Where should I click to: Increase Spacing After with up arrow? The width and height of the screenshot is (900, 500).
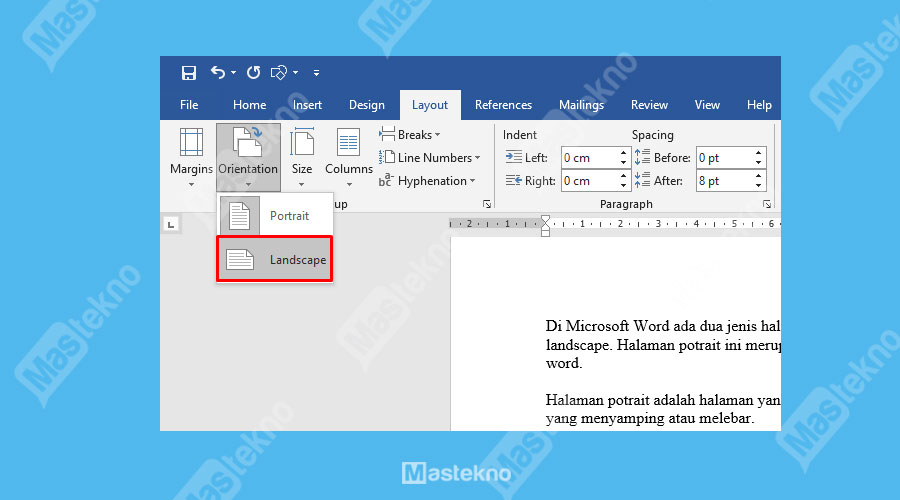click(x=759, y=176)
